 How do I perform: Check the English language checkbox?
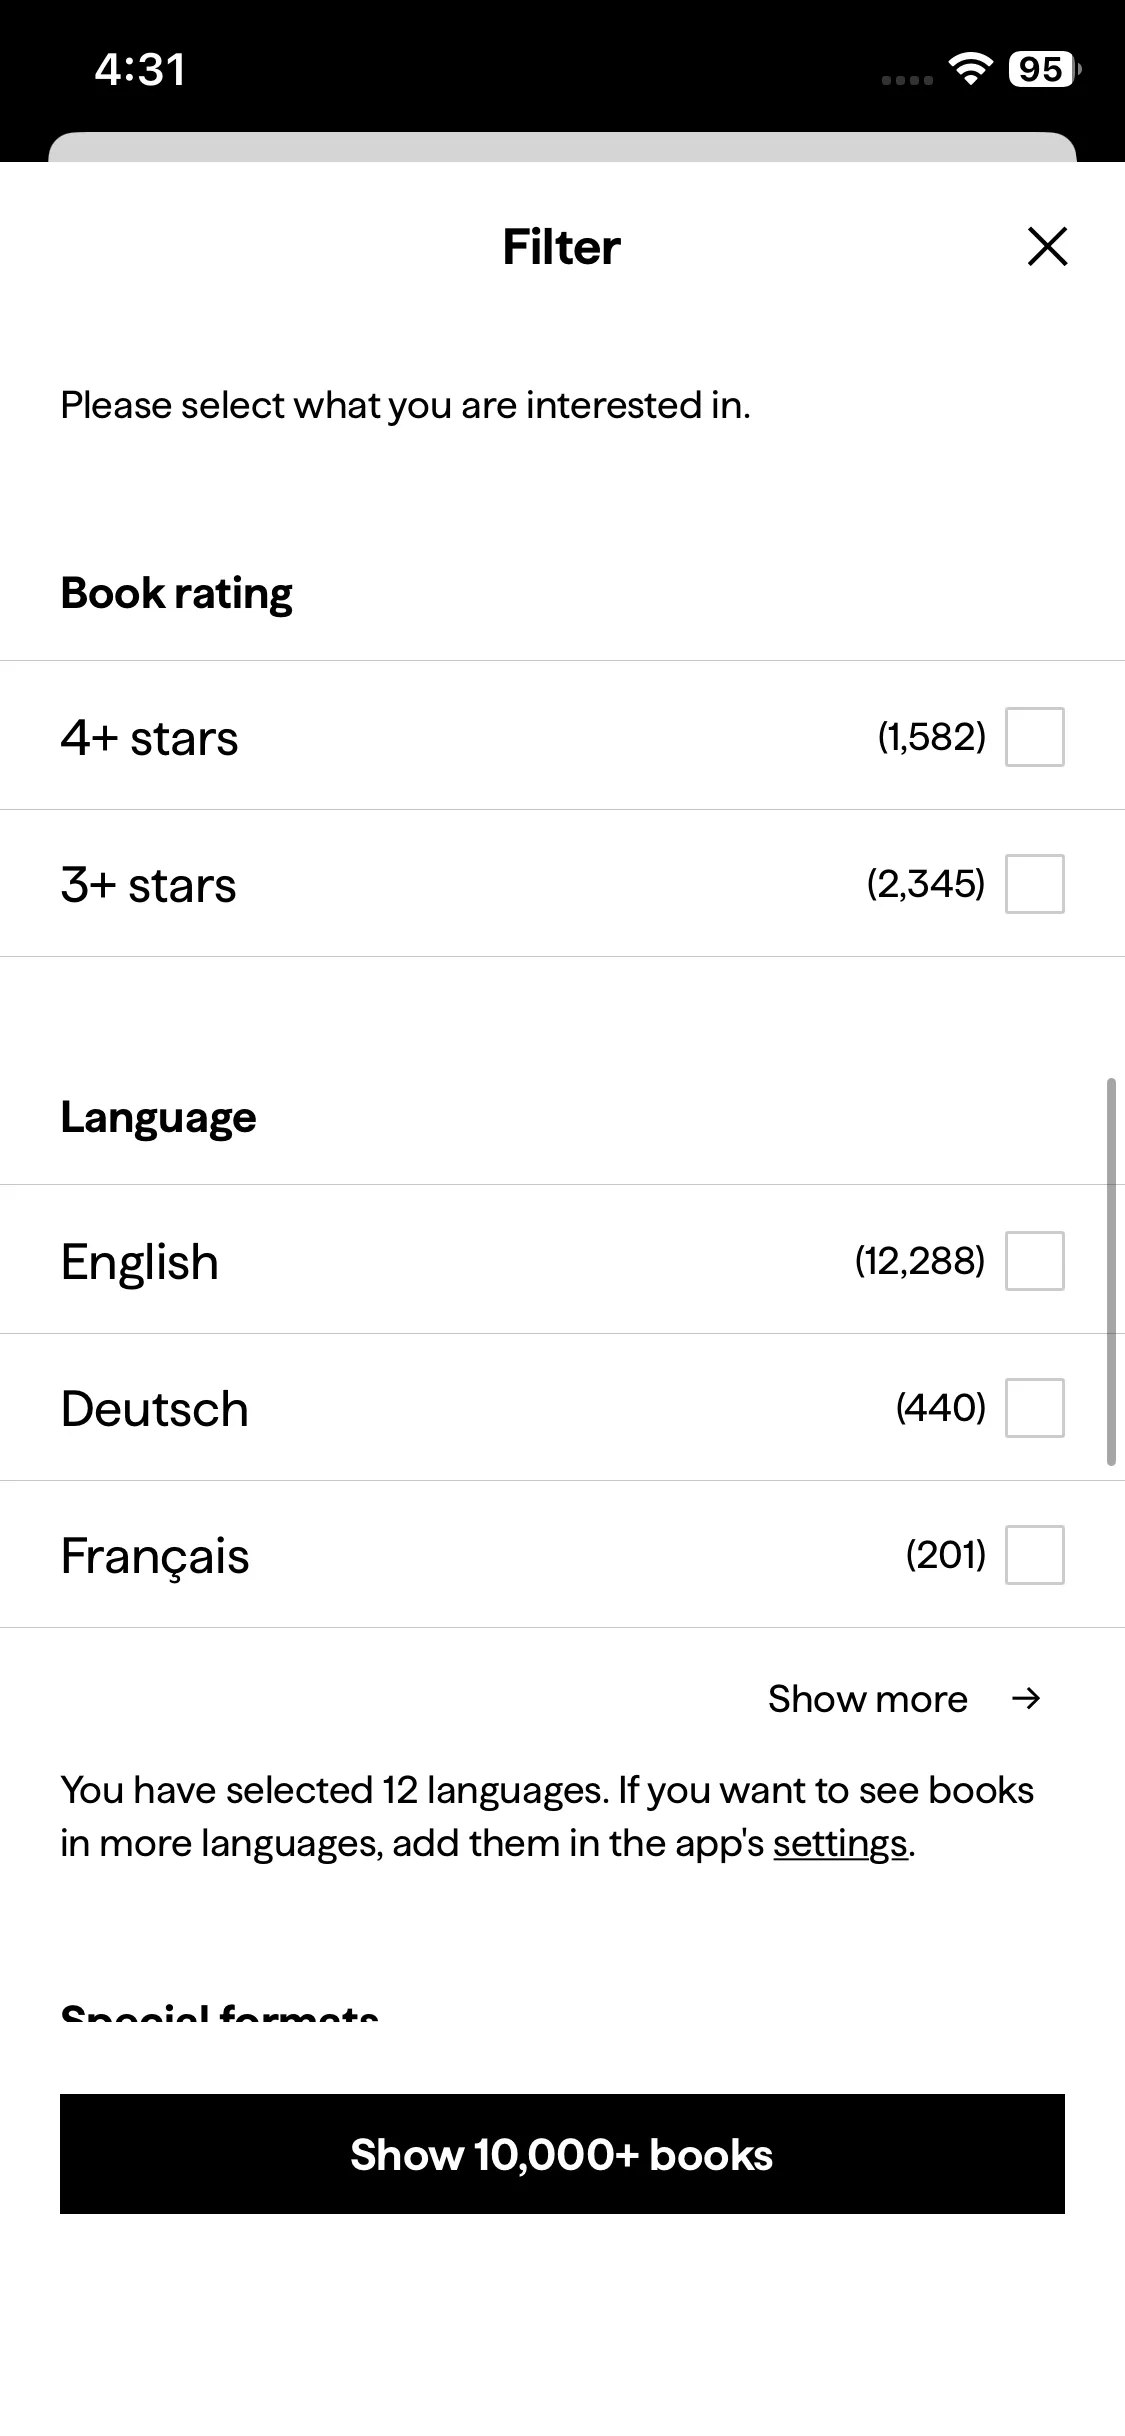click(x=1034, y=1261)
